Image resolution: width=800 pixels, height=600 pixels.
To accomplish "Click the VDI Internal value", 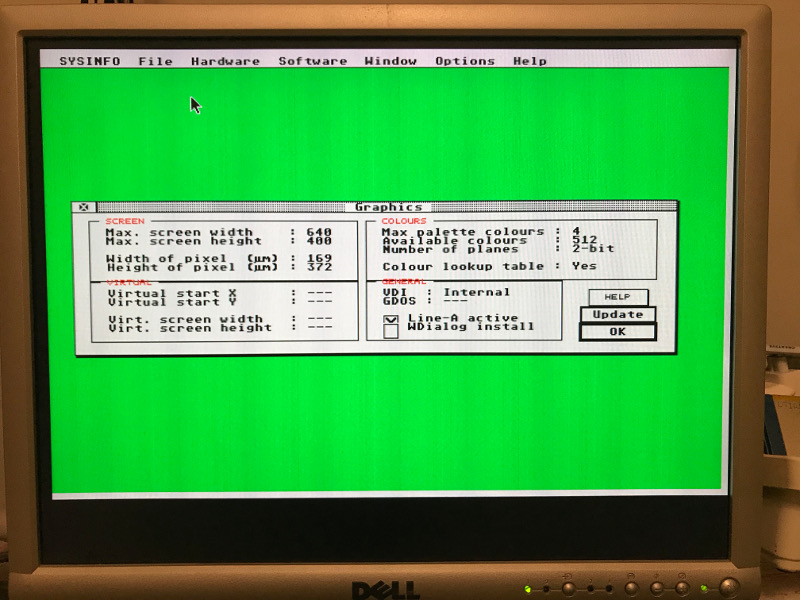I will click(x=476, y=292).
